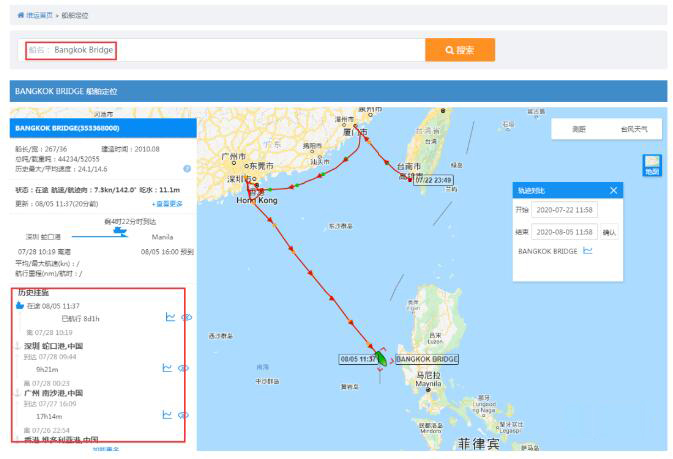Switch to the 台风天气 typhoon weather tab
The width and height of the screenshot is (673, 459).
click(x=633, y=129)
